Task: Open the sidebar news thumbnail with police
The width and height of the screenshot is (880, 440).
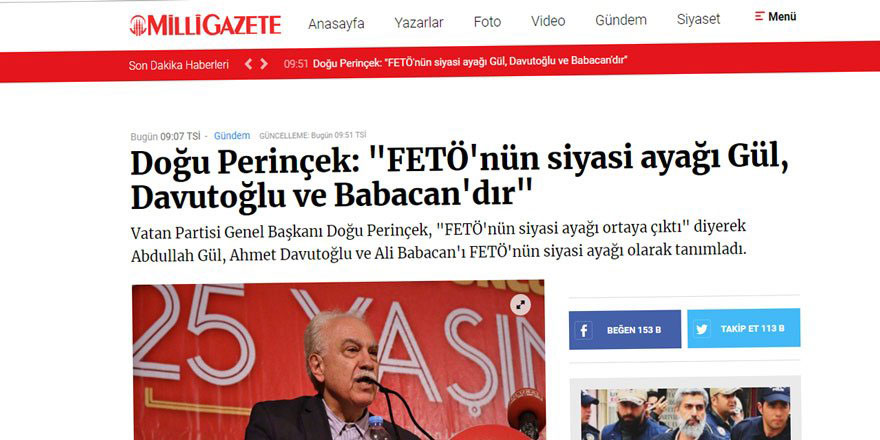Action: [685, 413]
